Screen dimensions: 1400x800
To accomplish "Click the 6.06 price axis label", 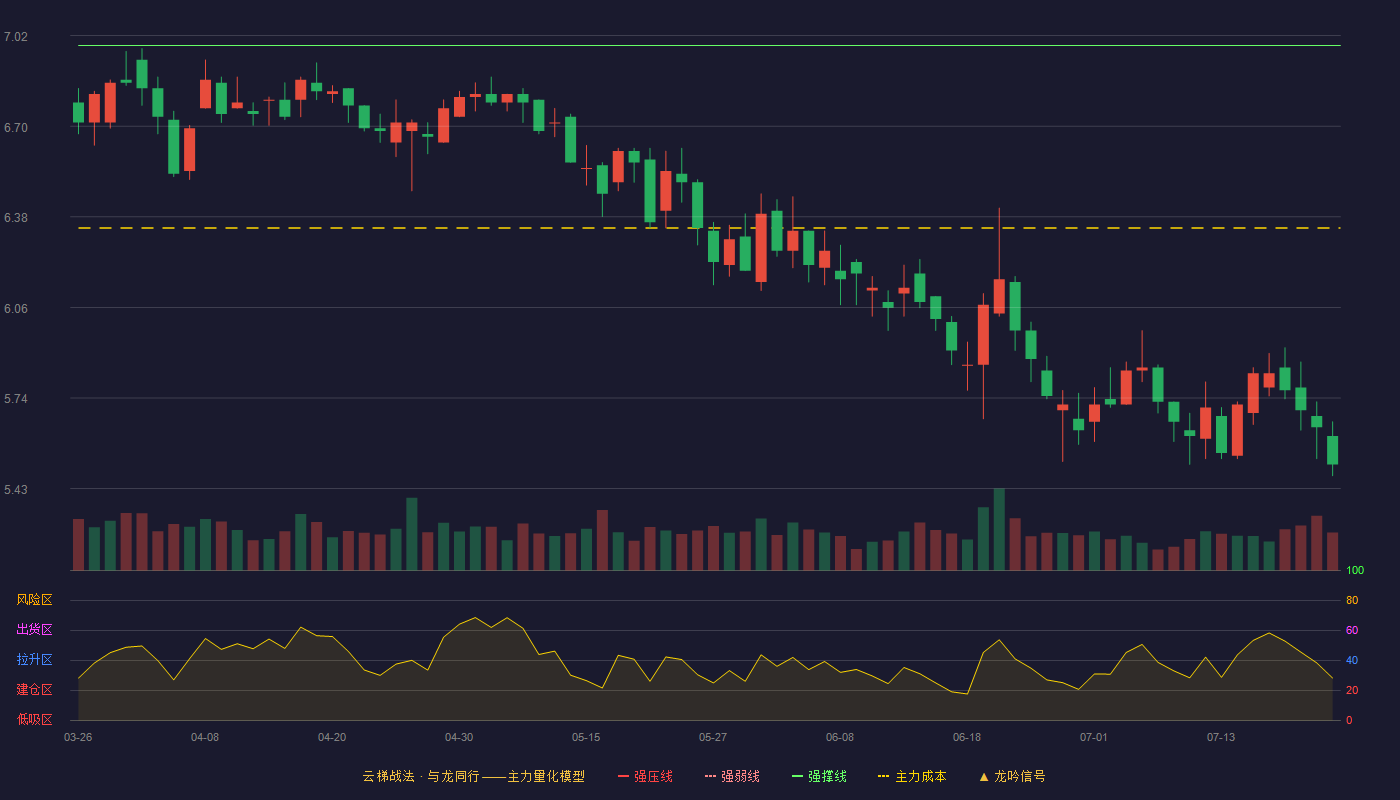I will click(x=16, y=309).
